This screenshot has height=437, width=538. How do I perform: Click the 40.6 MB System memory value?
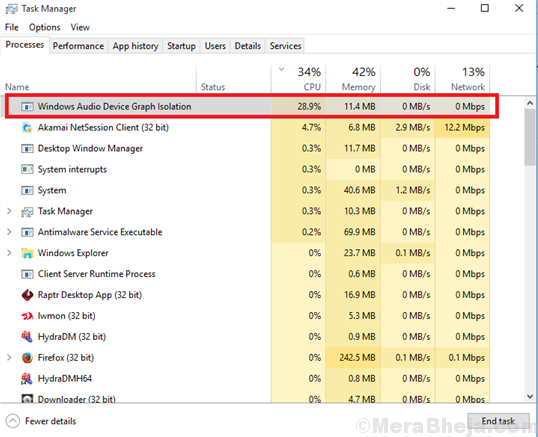pos(360,190)
